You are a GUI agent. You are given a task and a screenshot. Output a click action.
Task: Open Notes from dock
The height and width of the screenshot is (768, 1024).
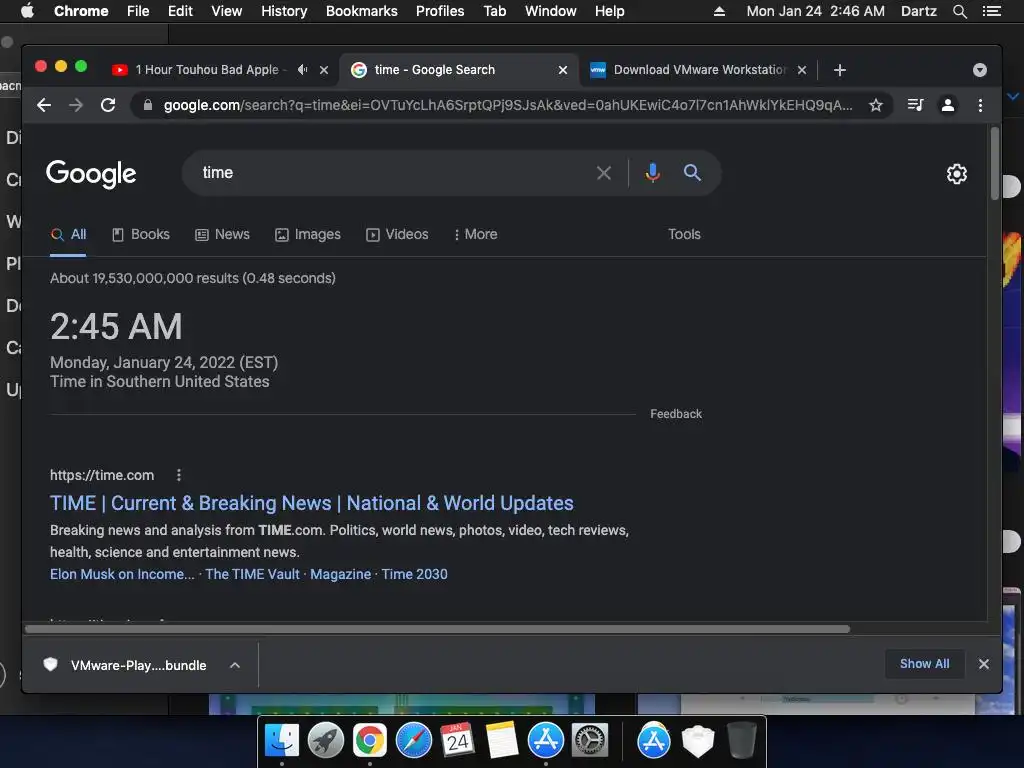click(502, 741)
